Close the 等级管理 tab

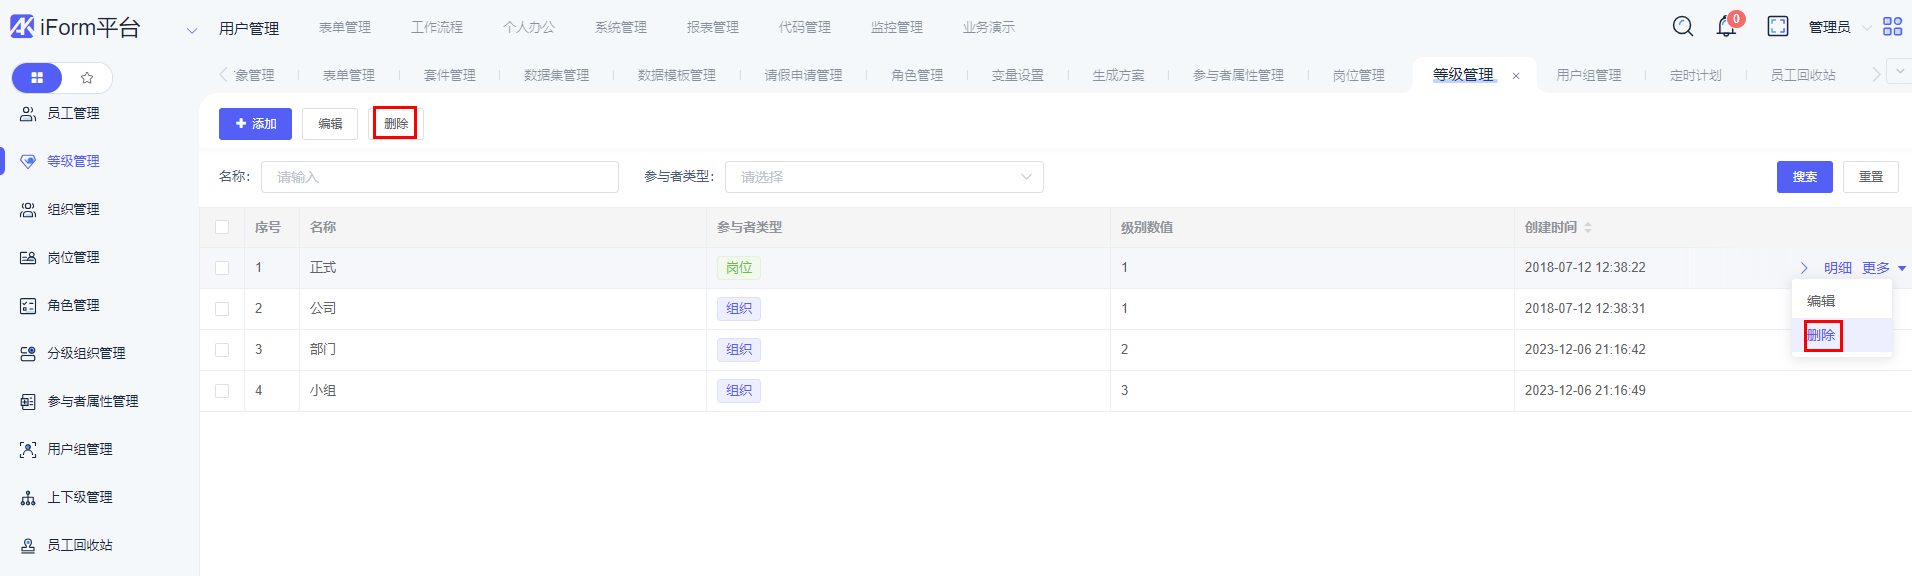tap(1516, 76)
